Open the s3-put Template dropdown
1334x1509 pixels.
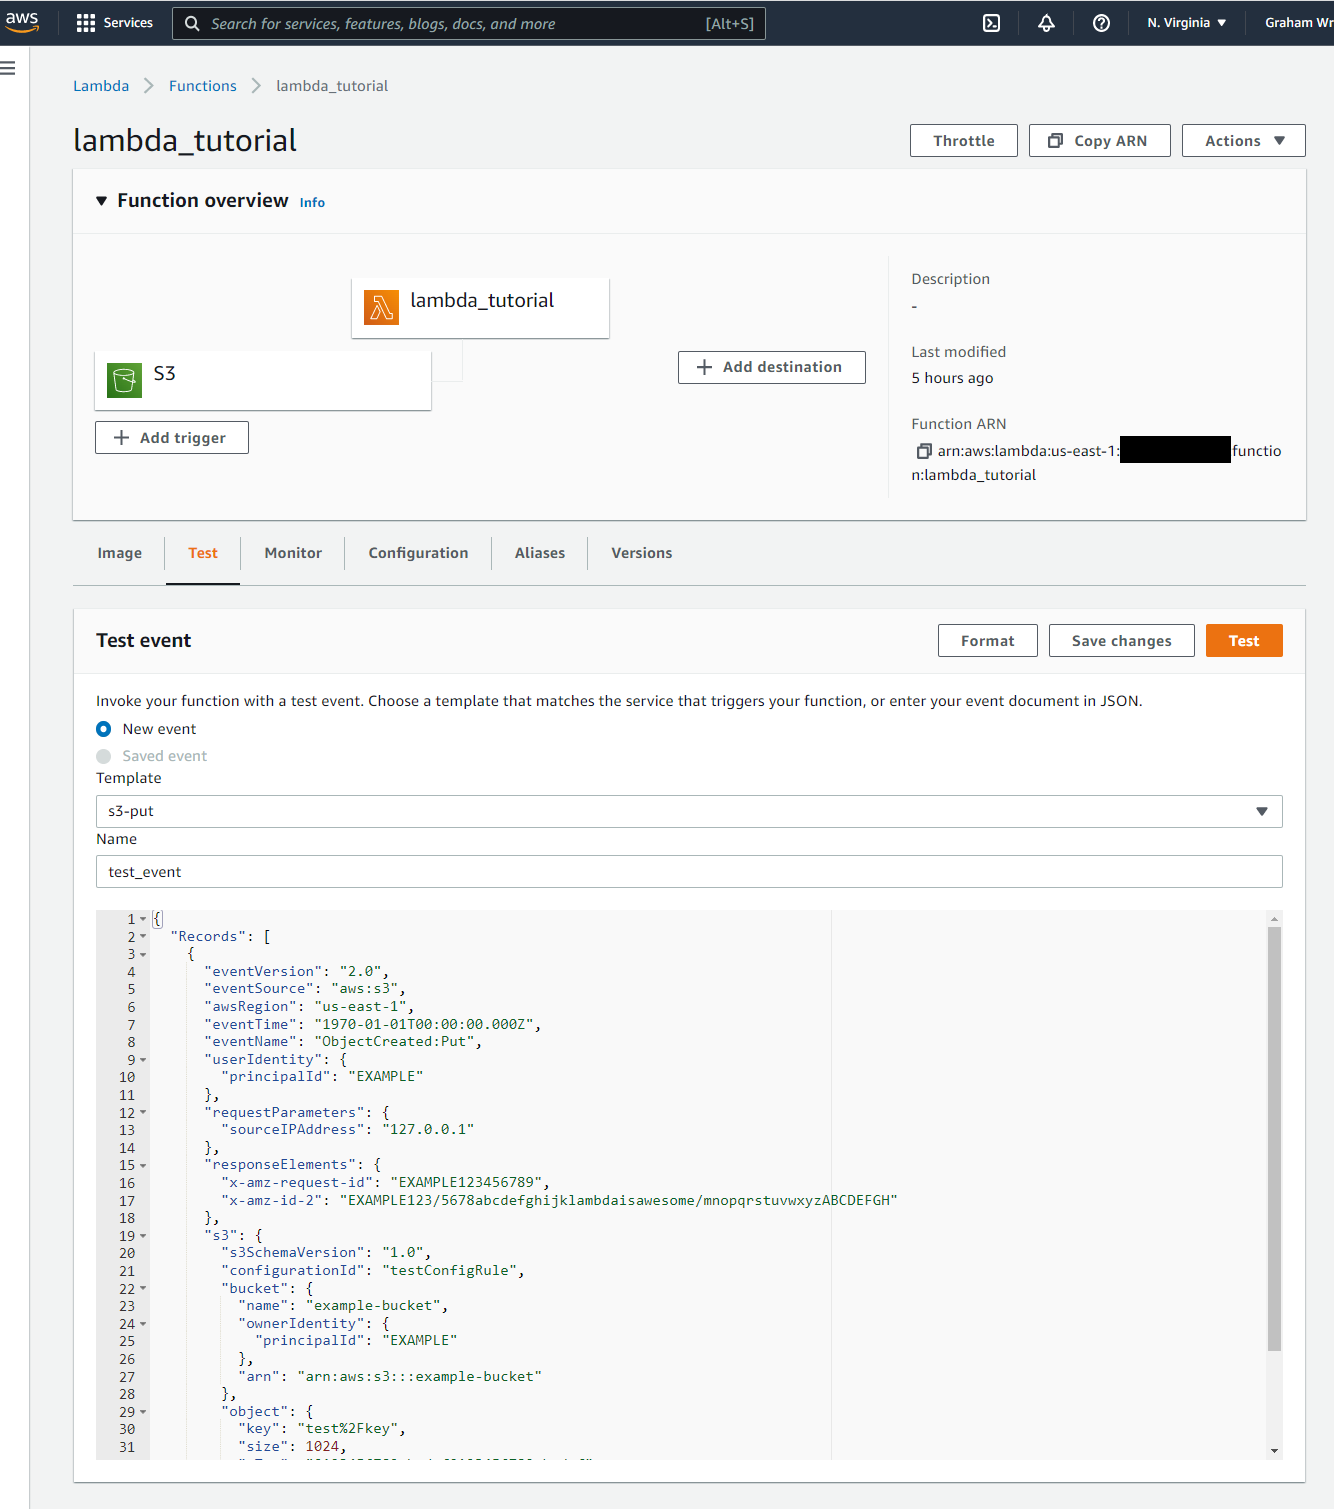(x=689, y=811)
